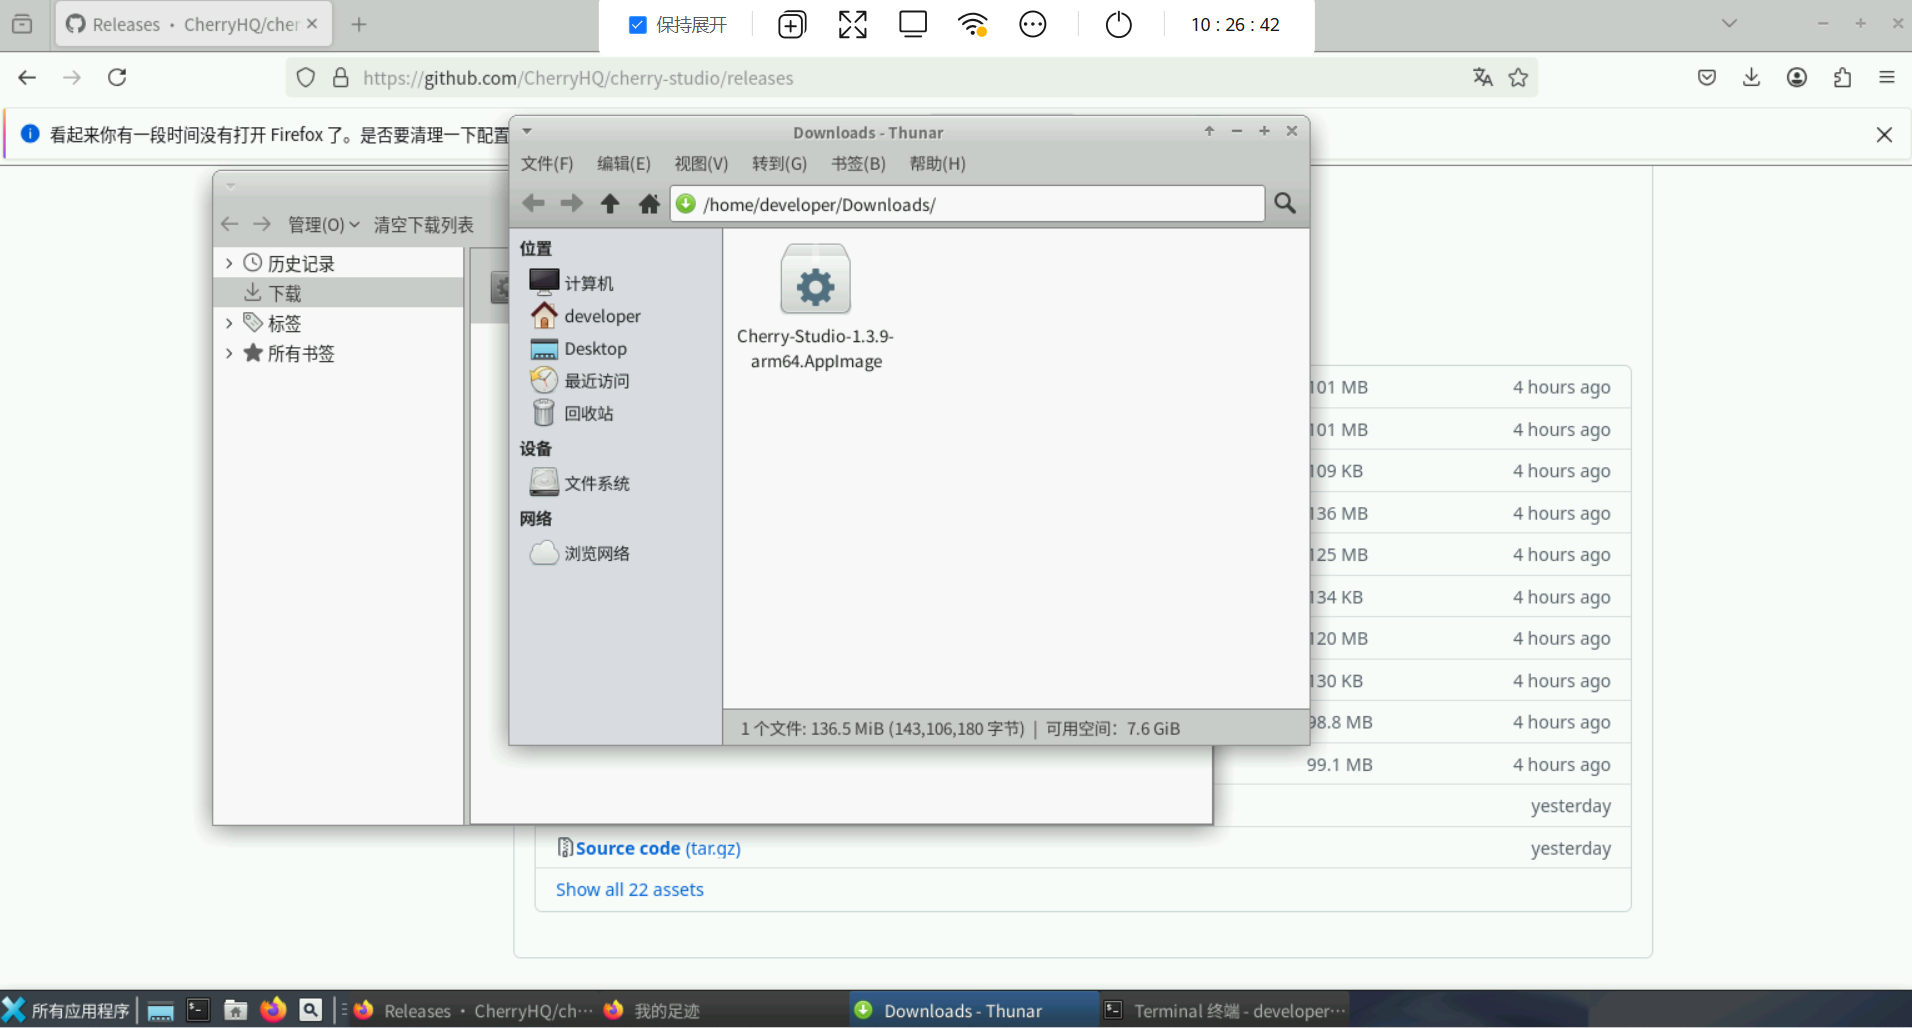Go forward in Thunar navigation
The height and width of the screenshot is (1028, 1912).
pos(571,204)
